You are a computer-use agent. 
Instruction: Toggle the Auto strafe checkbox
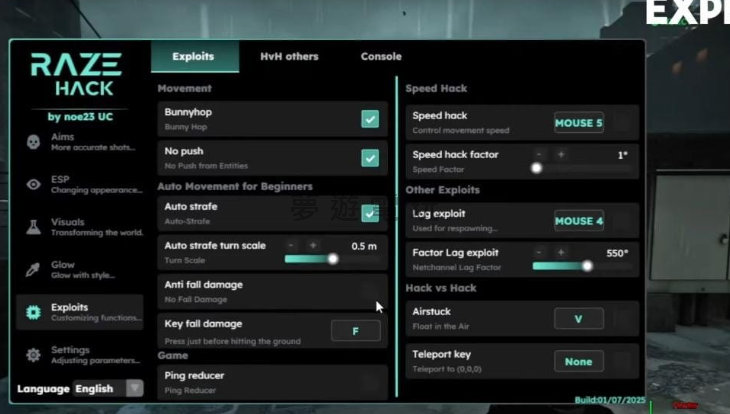coord(370,213)
